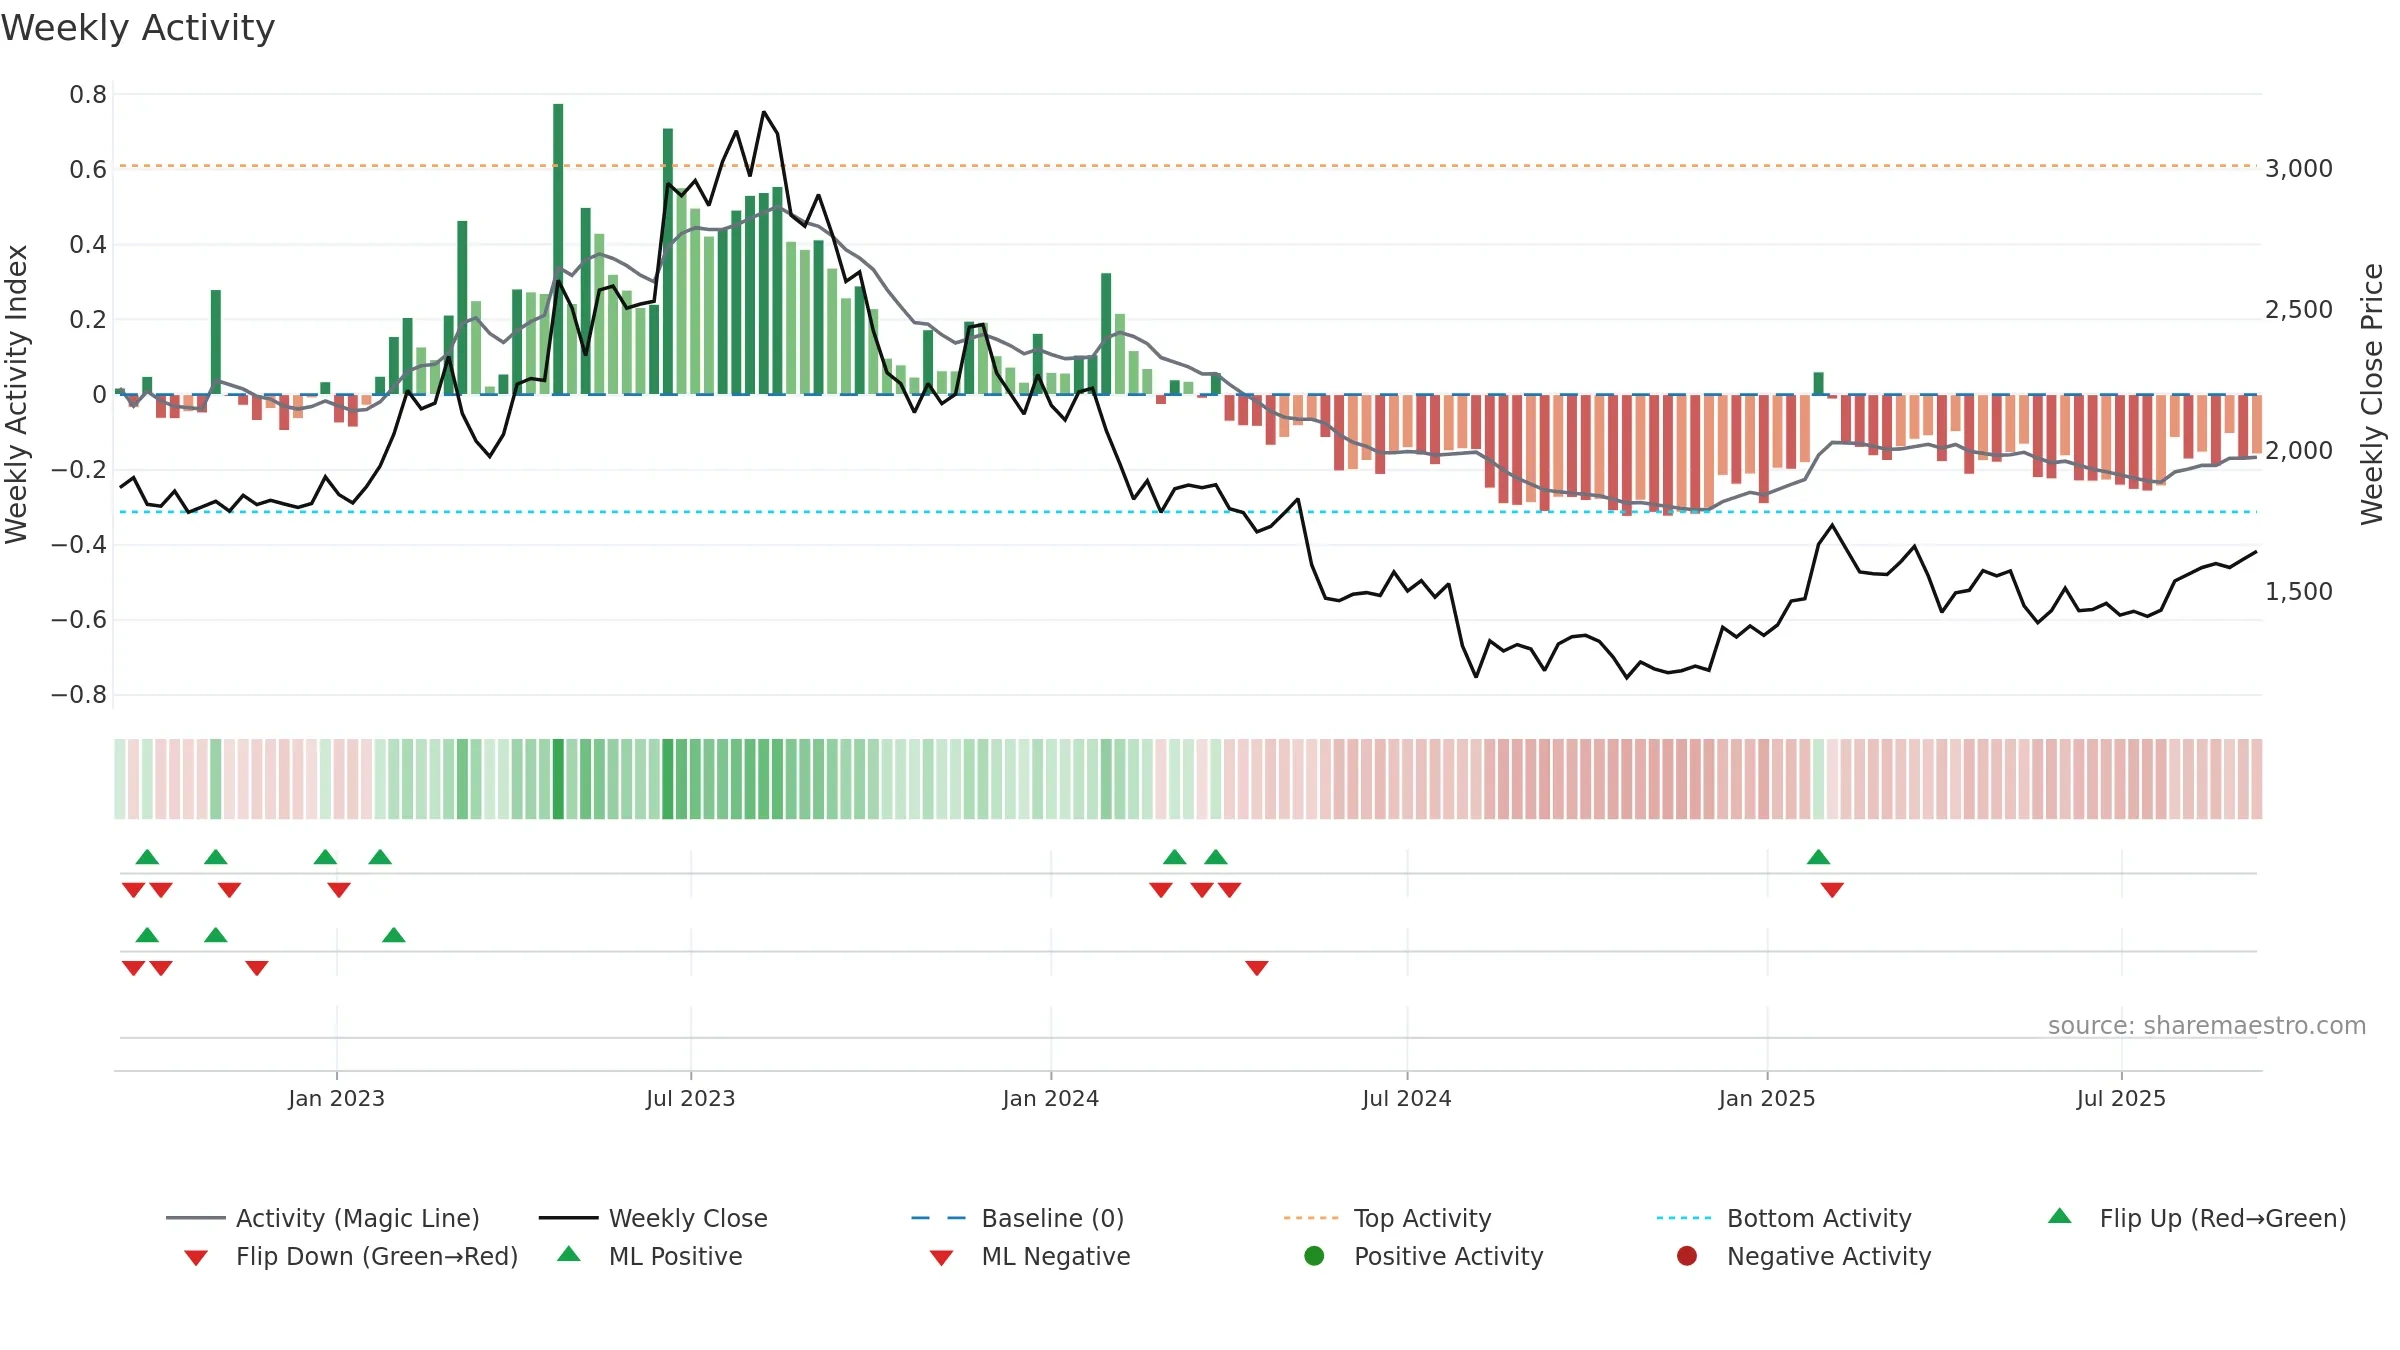The width and height of the screenshot is (2400, 1350).
Task: Toggle ML Negative legend entry
Action: [1030, 1256]
